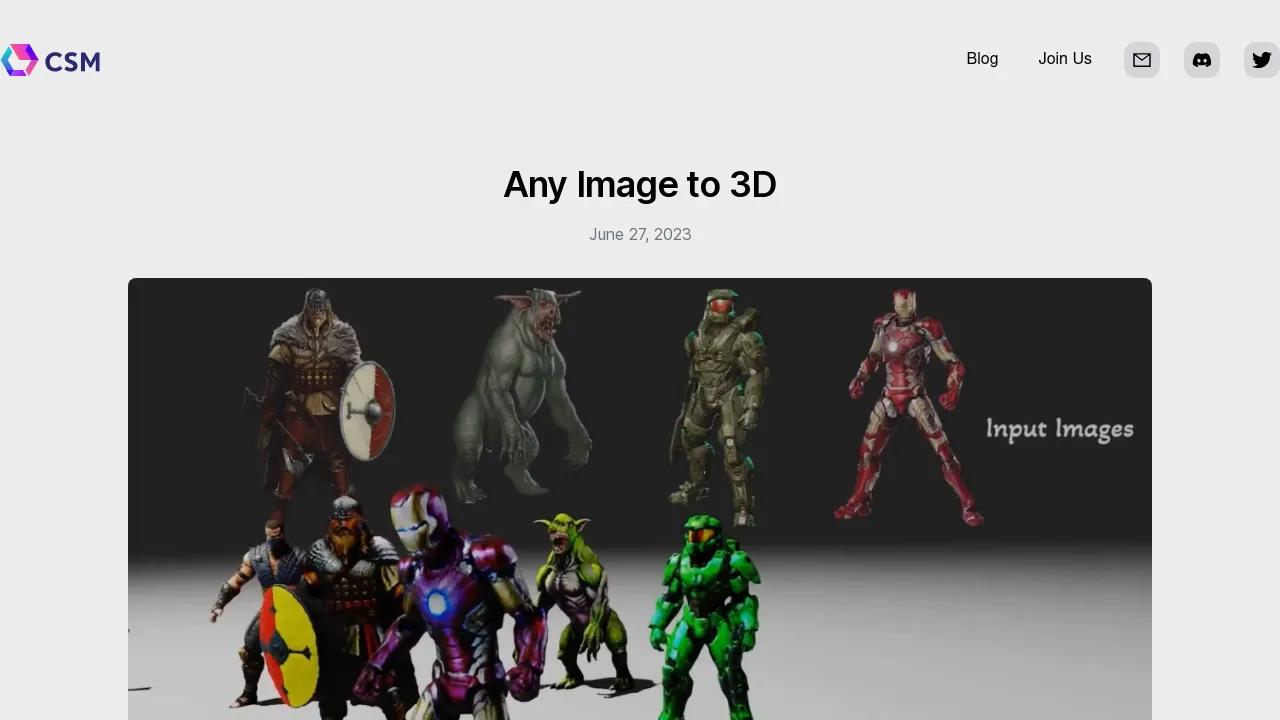Open the Twitter icon link
1280x720 pixels.
tap(1262, 60)
